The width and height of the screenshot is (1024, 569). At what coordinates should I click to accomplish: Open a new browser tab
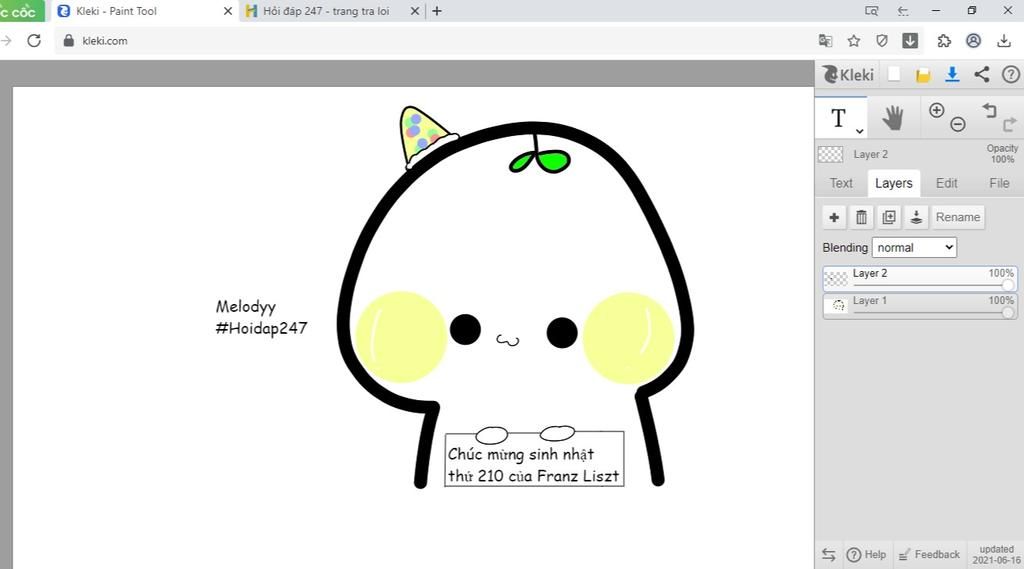(x=437, y=11)
